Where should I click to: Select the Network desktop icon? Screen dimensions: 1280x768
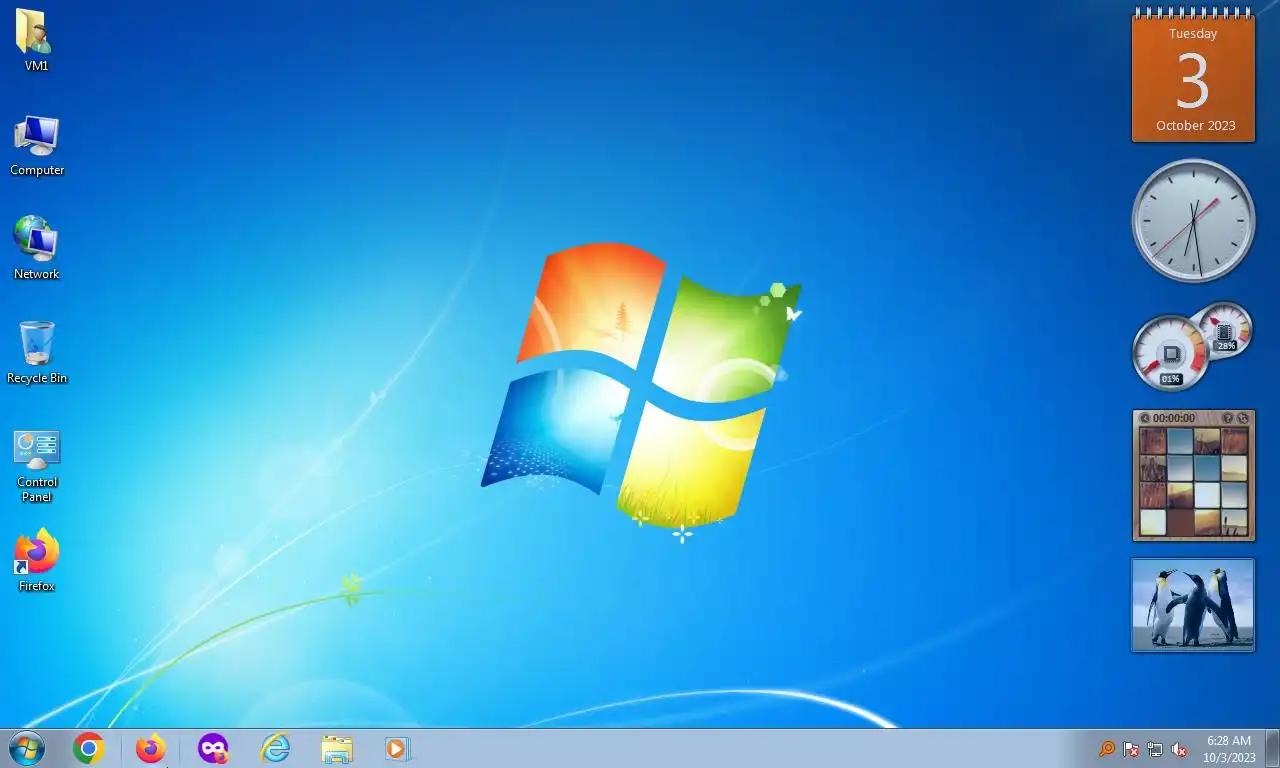tap(37, 248)
